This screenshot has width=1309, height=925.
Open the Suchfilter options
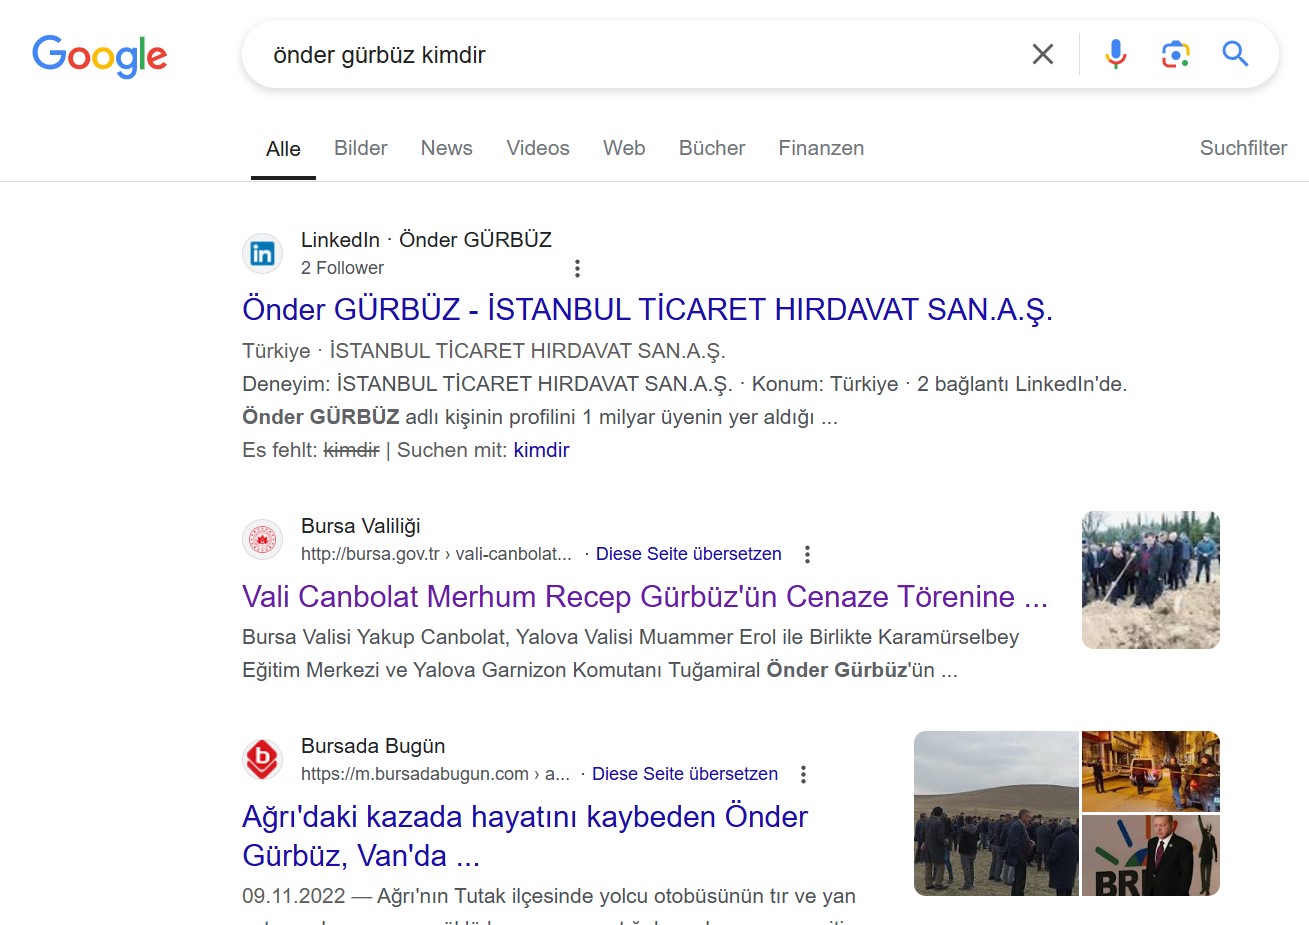pos(1243,148)
